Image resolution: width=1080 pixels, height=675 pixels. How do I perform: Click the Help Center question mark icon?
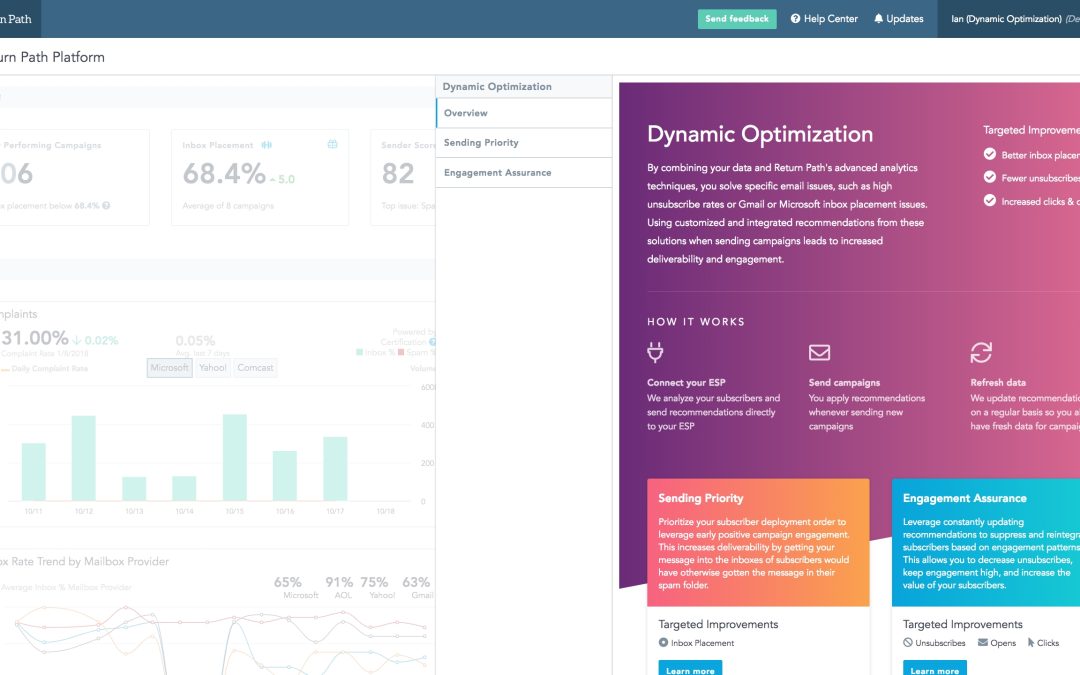[796, 19]
